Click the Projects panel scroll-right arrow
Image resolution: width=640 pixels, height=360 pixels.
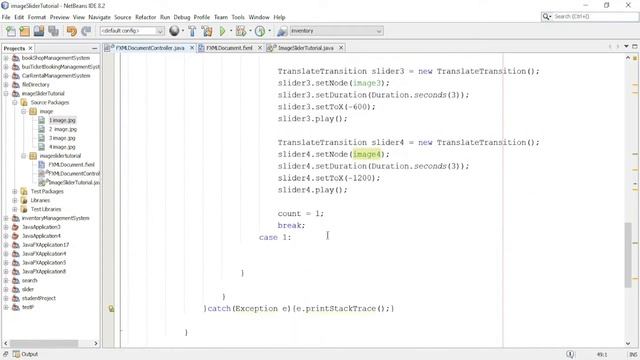coord(96,343)
